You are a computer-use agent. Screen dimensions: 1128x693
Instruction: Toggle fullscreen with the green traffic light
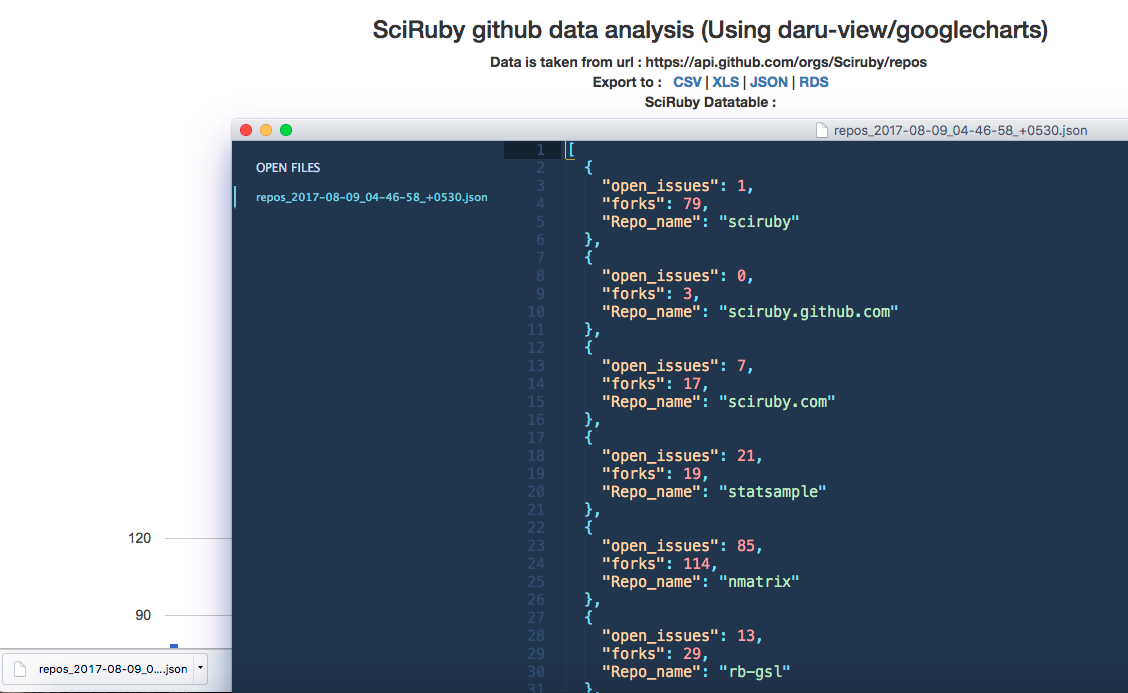(x=286, y=129)
